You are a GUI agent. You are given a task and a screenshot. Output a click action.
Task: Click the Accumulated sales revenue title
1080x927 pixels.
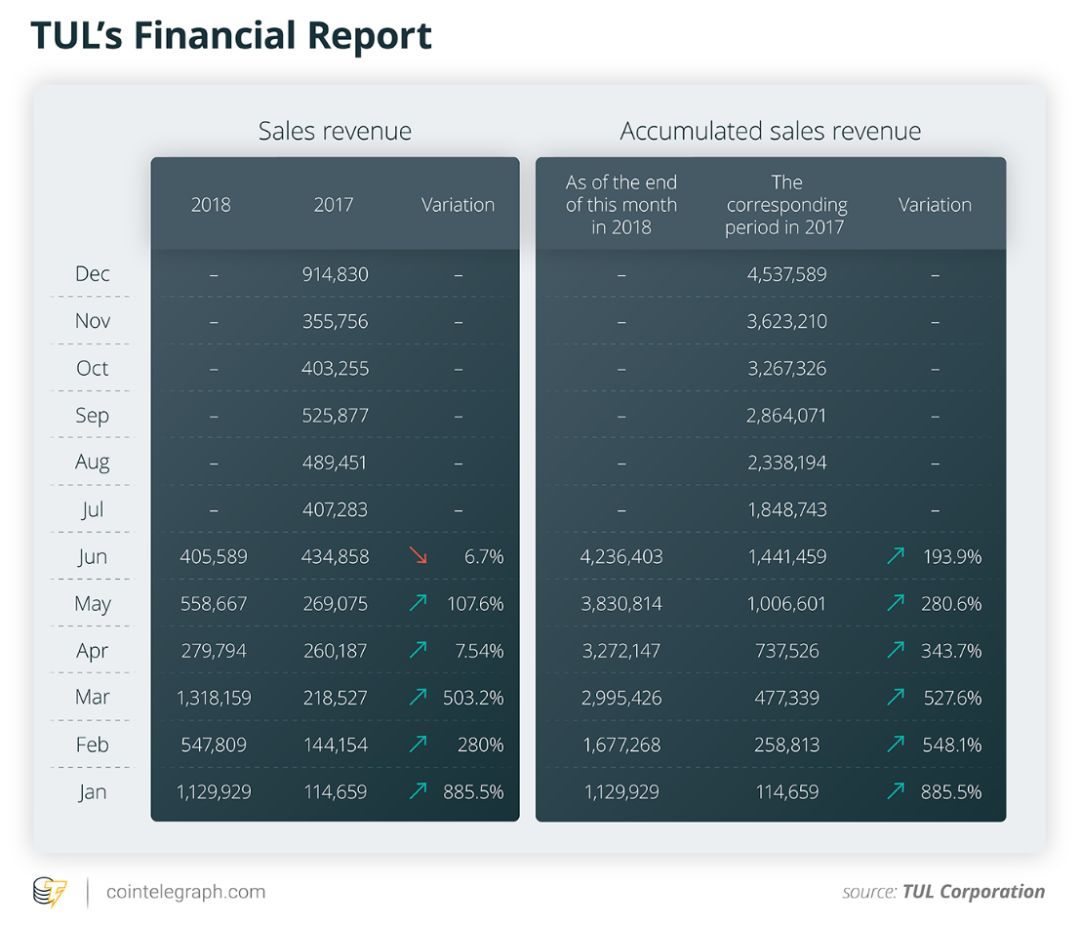click(770, 131)
